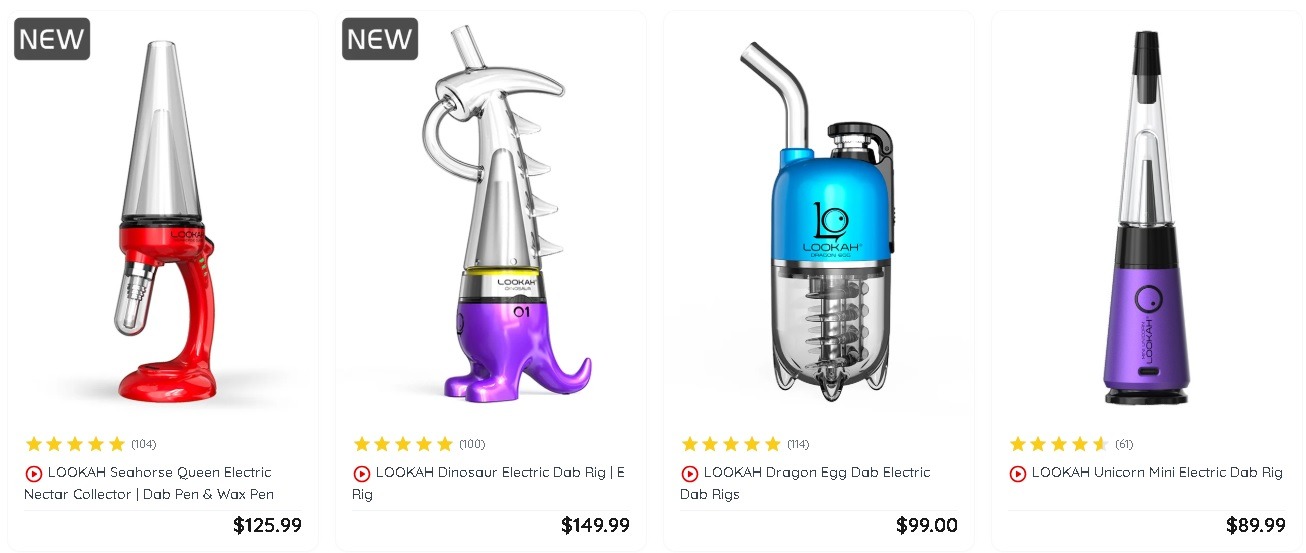The image size is (1306, 553).
Task: Open LOOKAH Unicorn Mini Electric Dab Rig link
Action: (1157, 473)
